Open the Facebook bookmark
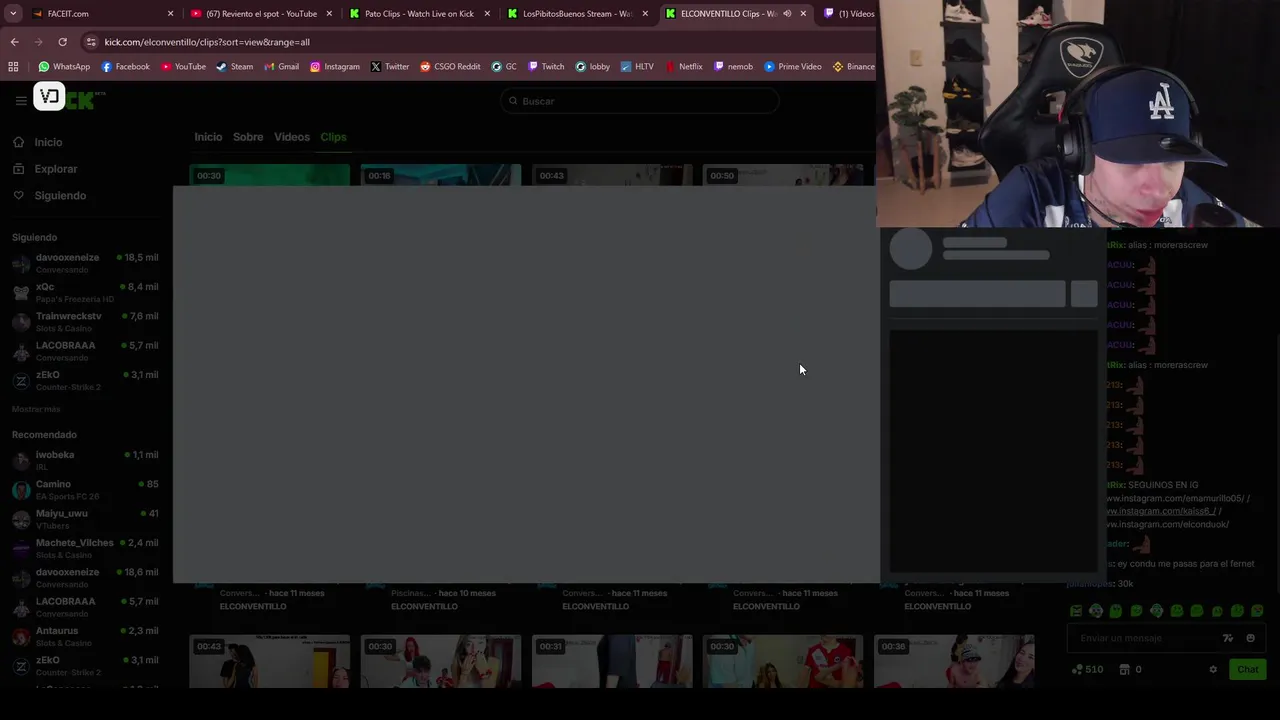The height and width of the screenshot is (720, 1280). pyautogui.click(x=125, y=66)
